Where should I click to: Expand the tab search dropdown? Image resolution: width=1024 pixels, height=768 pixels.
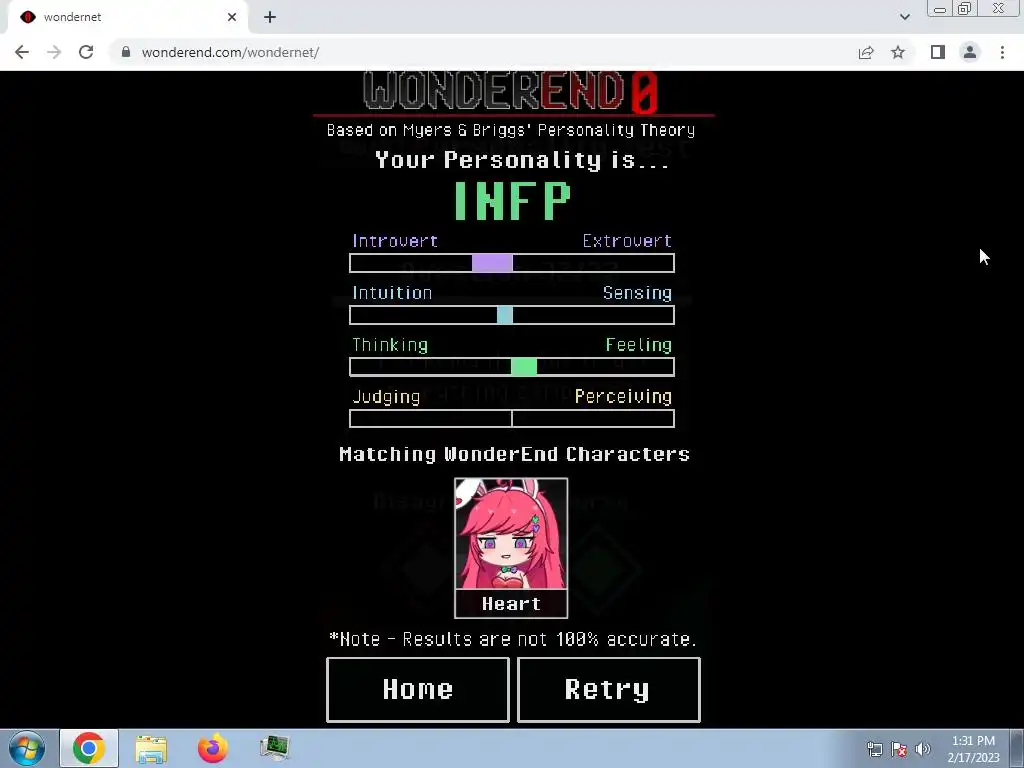coord(904,17)
